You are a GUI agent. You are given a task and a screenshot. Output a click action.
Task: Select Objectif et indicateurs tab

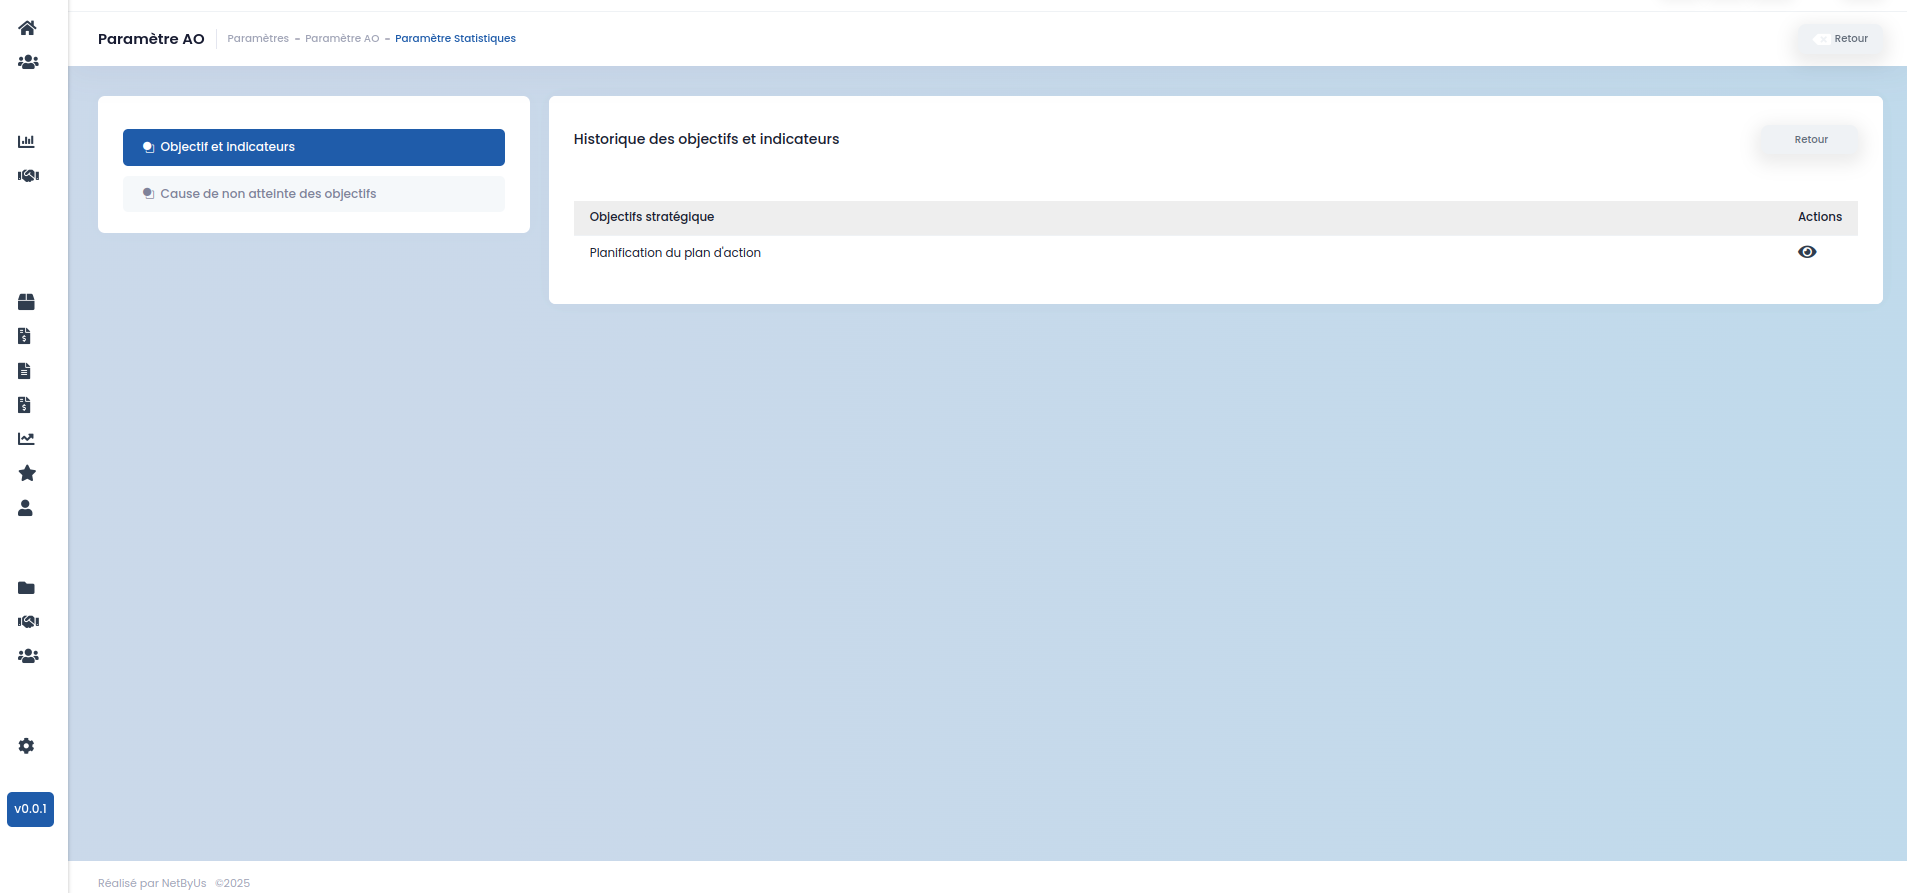coord(314,147)
